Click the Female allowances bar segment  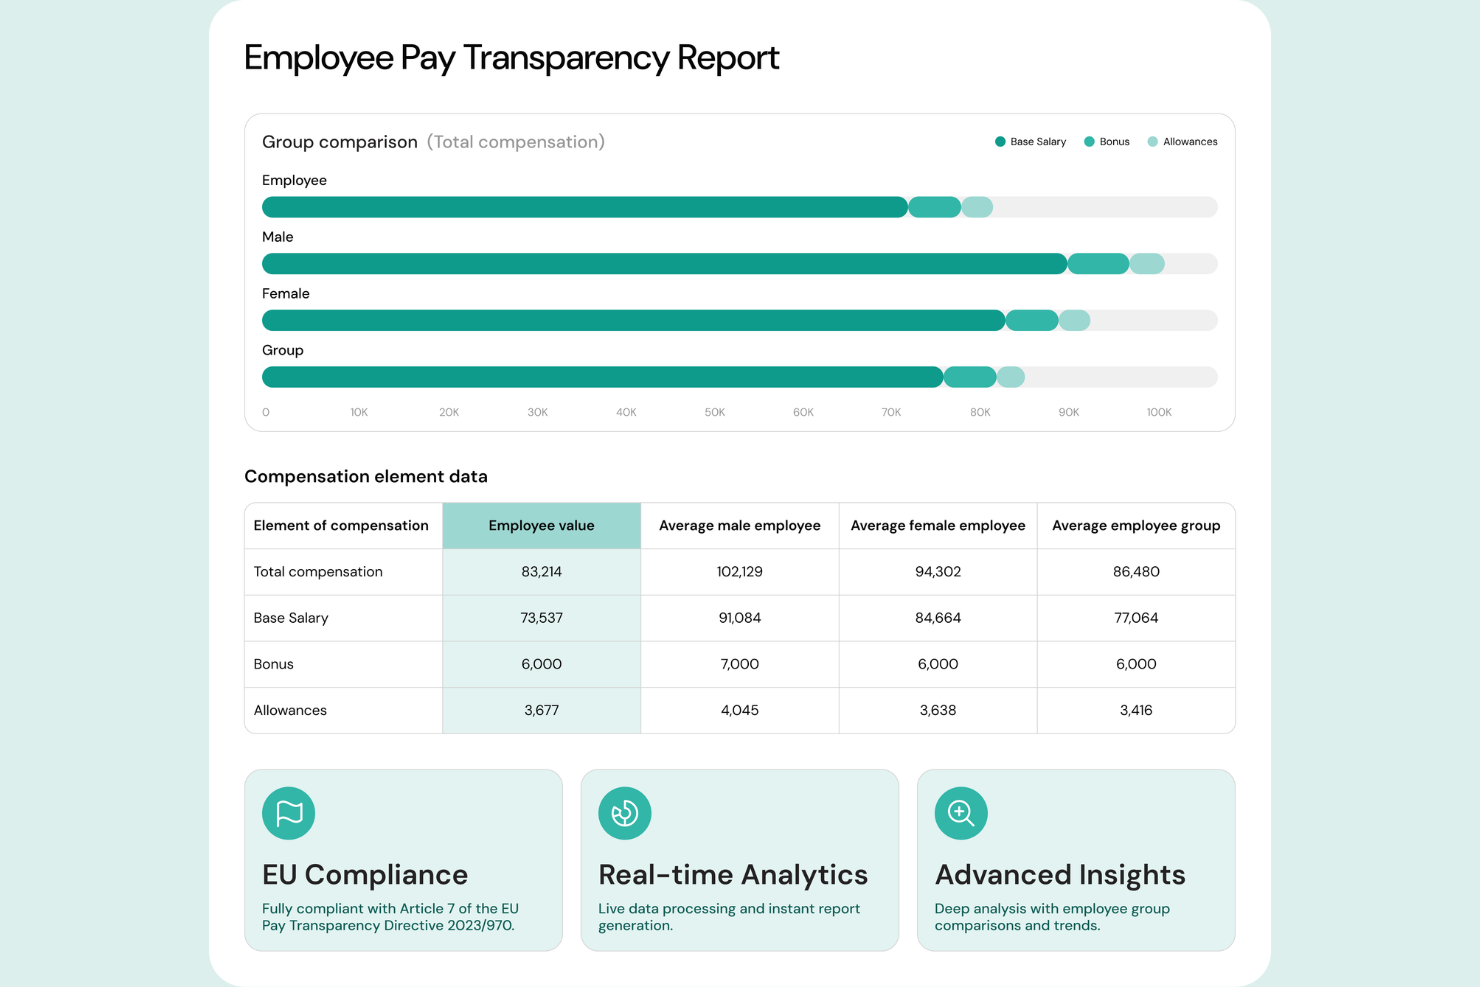[1075, 320]
